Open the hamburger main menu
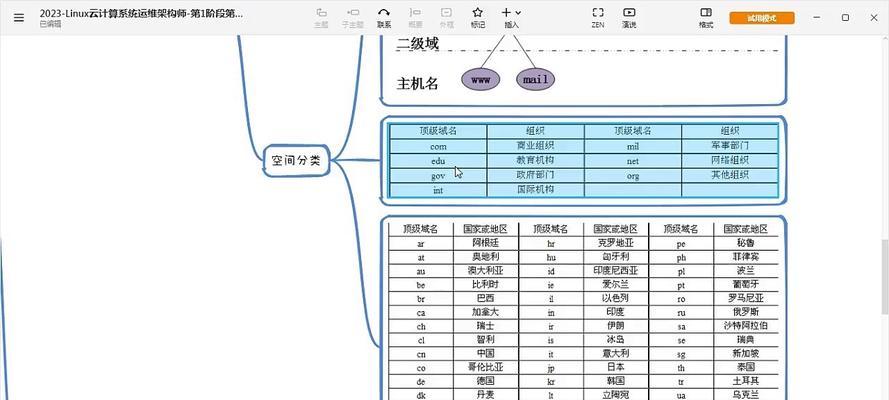889x400 pixels. click(x=19, y=18)
